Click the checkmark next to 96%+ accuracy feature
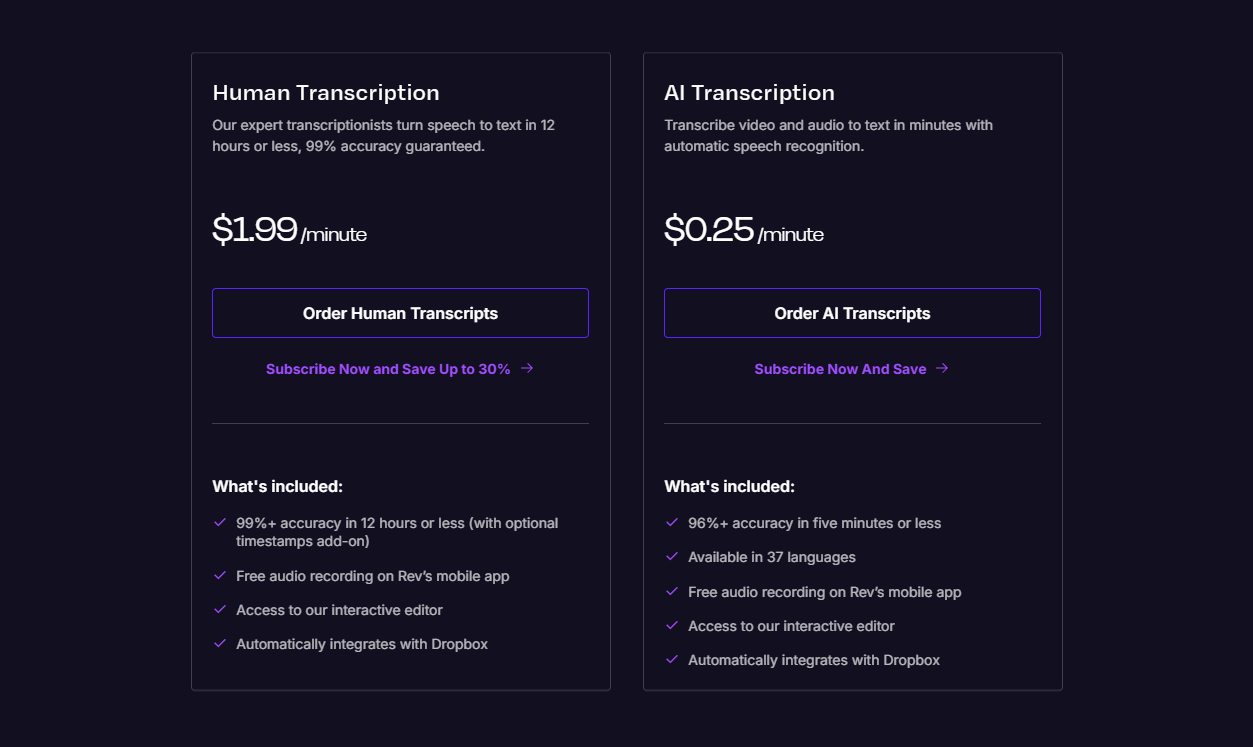The image size is (1253, 747). tap(671, 522)
